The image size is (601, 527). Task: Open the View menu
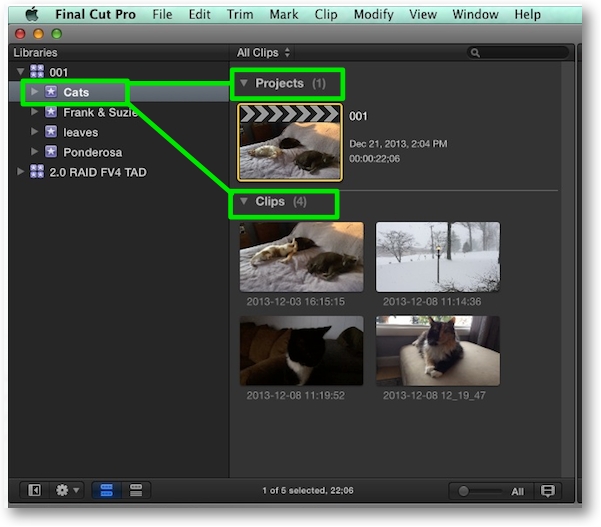[x=423, y=15]
